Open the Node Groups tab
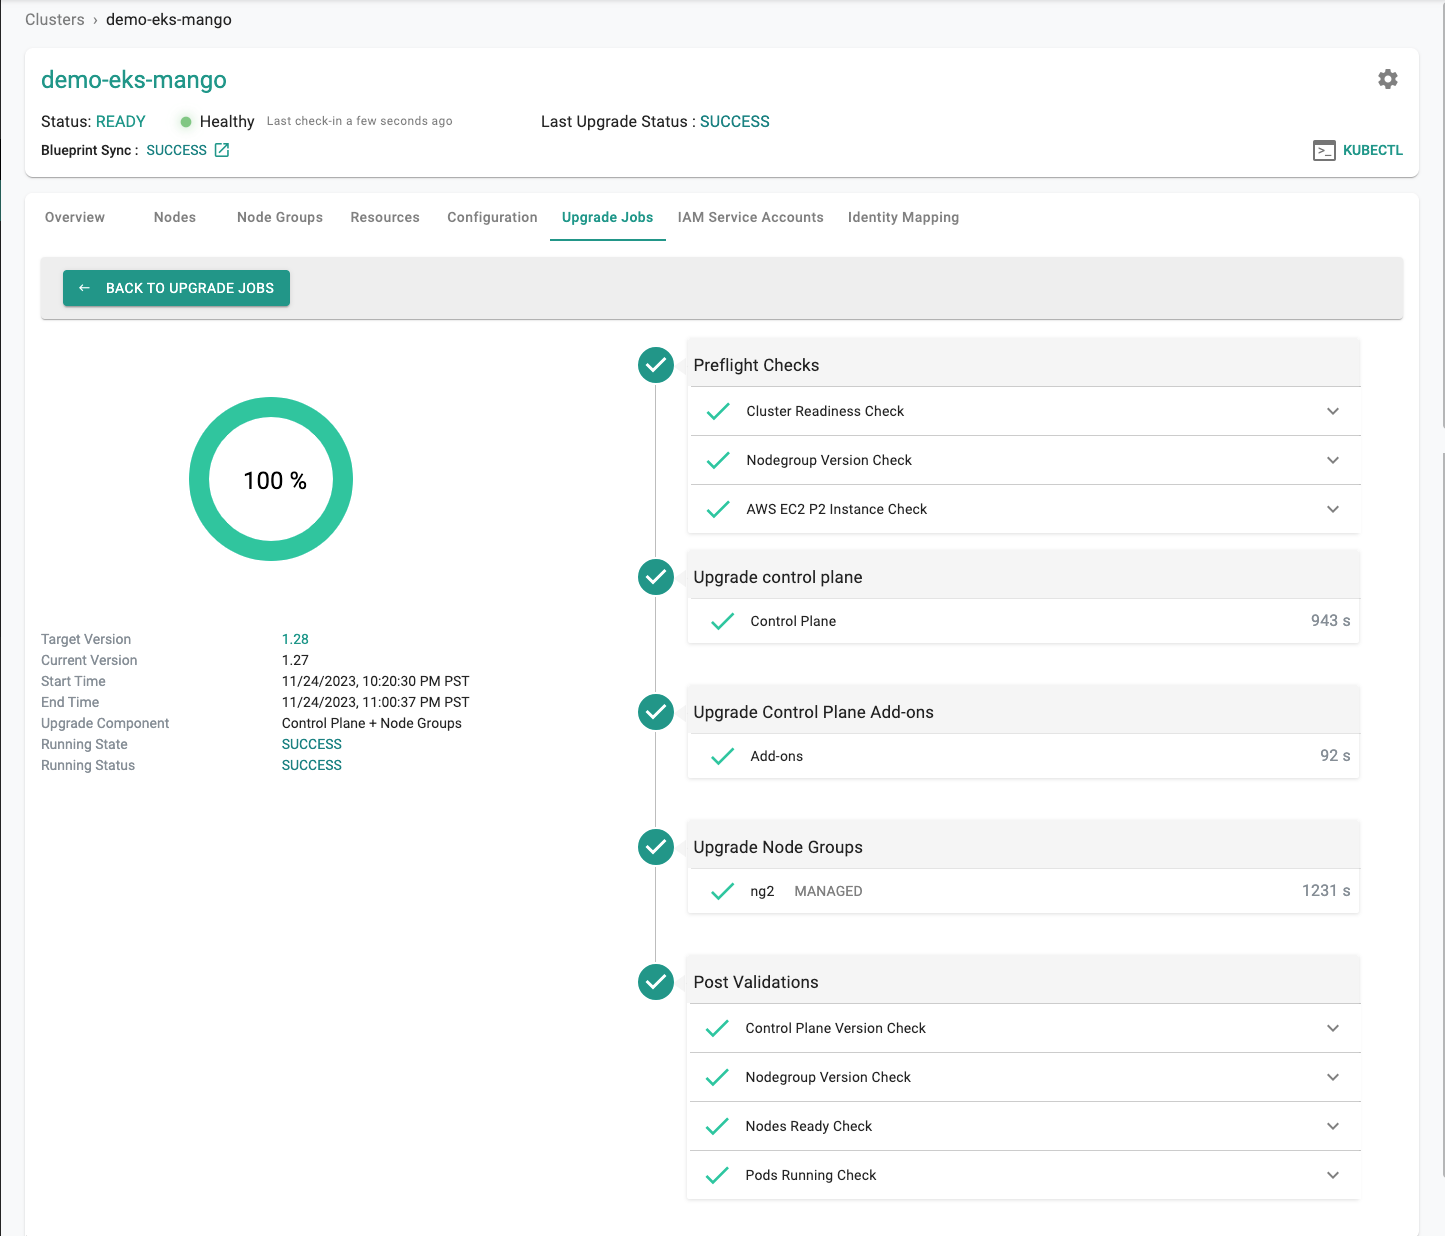 [x=280, y=217]
